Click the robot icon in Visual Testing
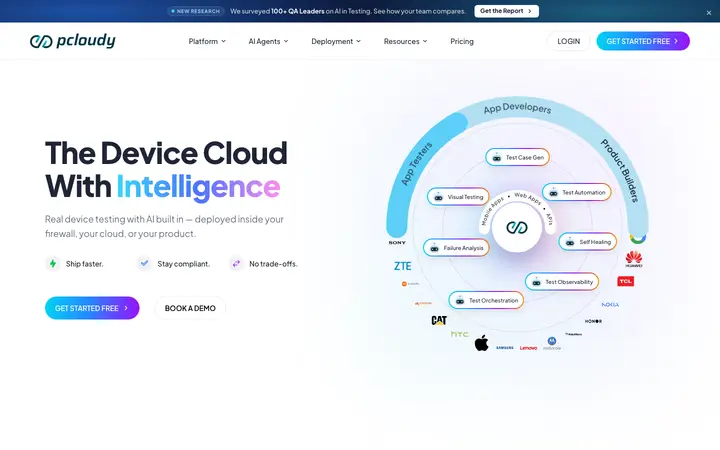 coord(439,197)
